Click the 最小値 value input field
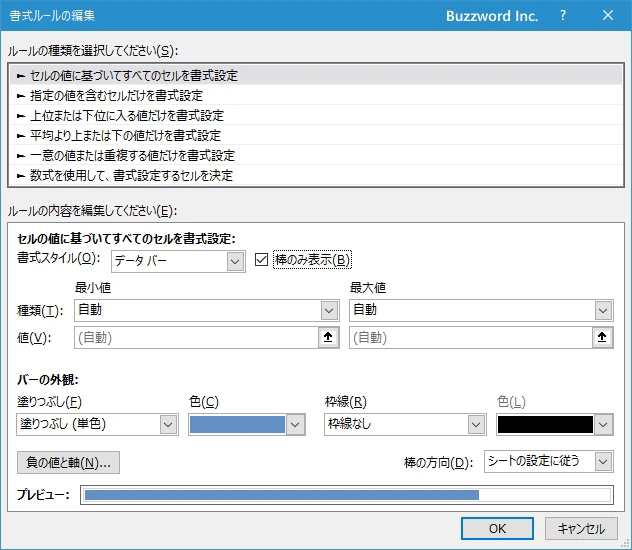 [x=197, y=337]
